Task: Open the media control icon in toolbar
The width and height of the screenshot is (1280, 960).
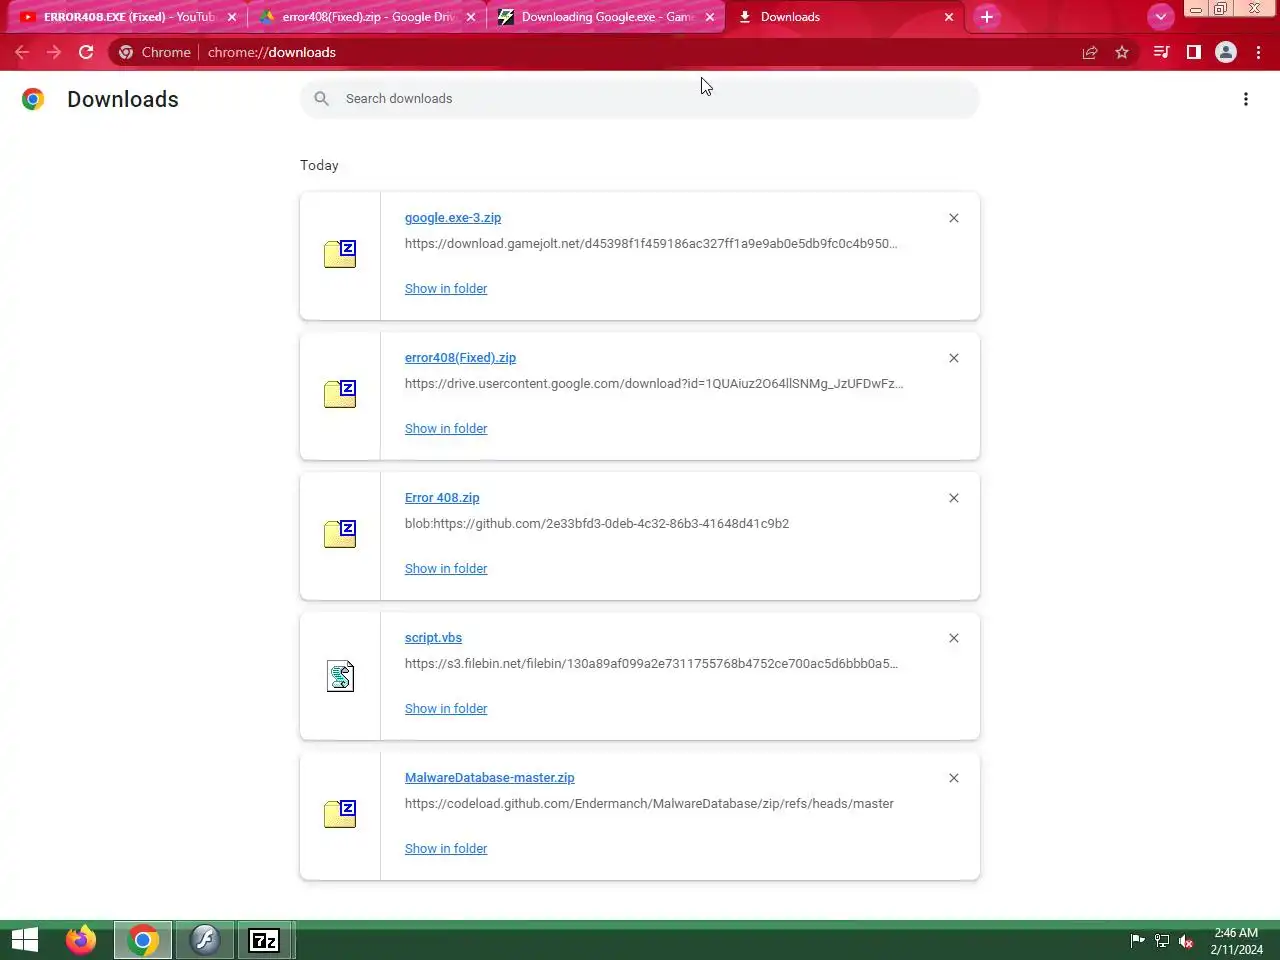Action: pyautogui.click(x=1161, y=52)
